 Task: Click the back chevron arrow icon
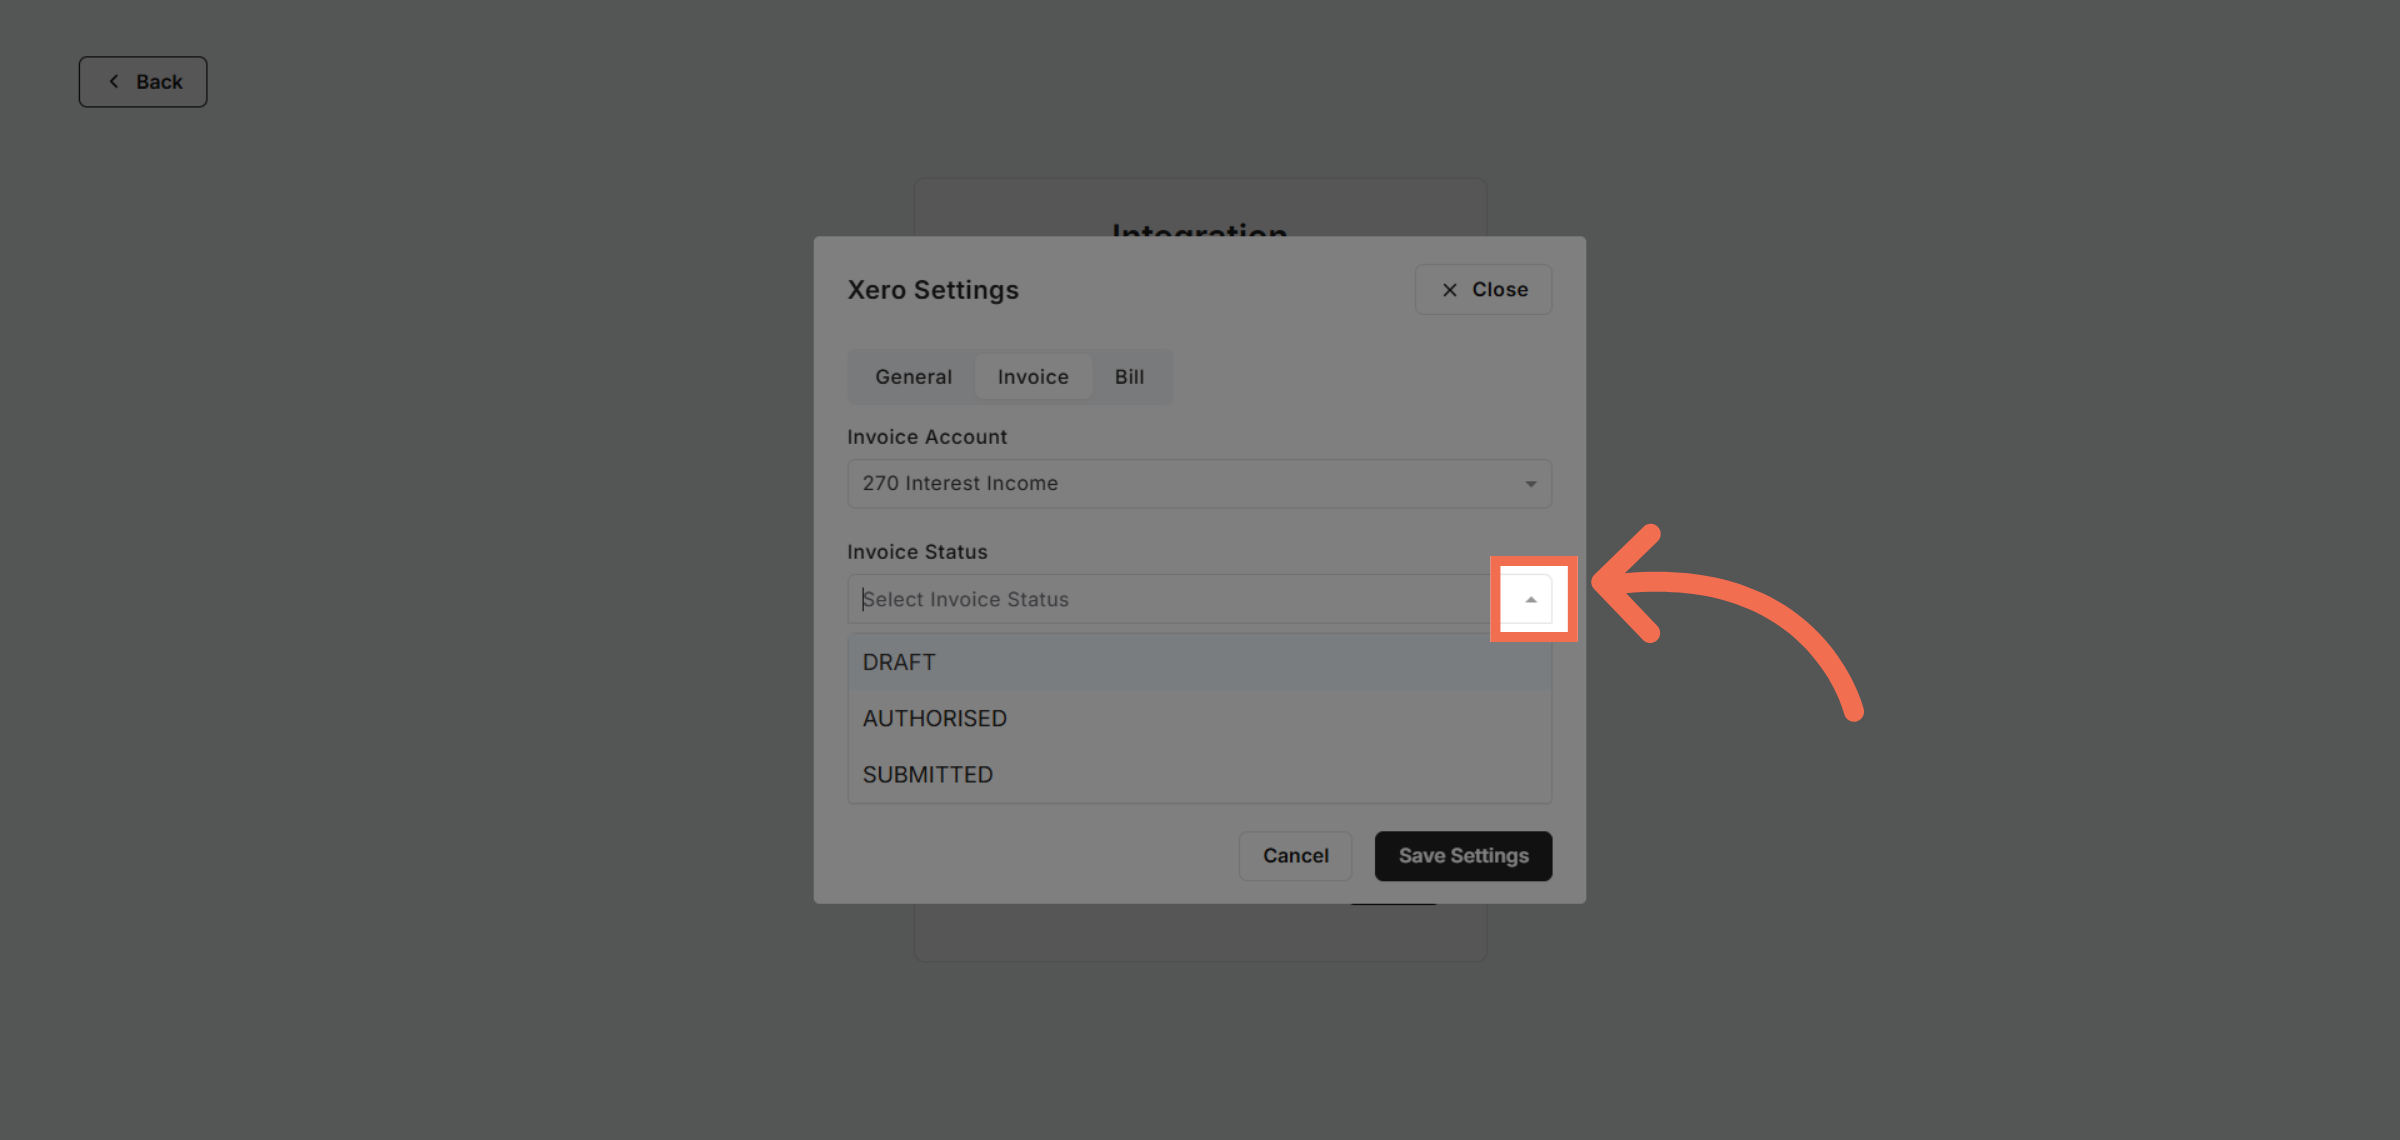(x=114, y=81)
